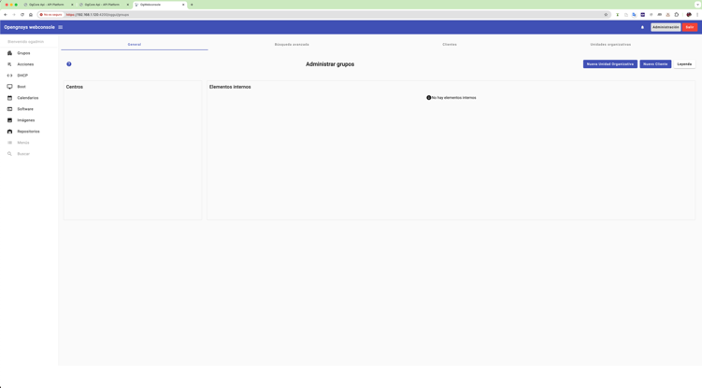This screenshot has height=388, width=702.
Task: Click the blue help question-mark icon
Action: pos(69,64)
